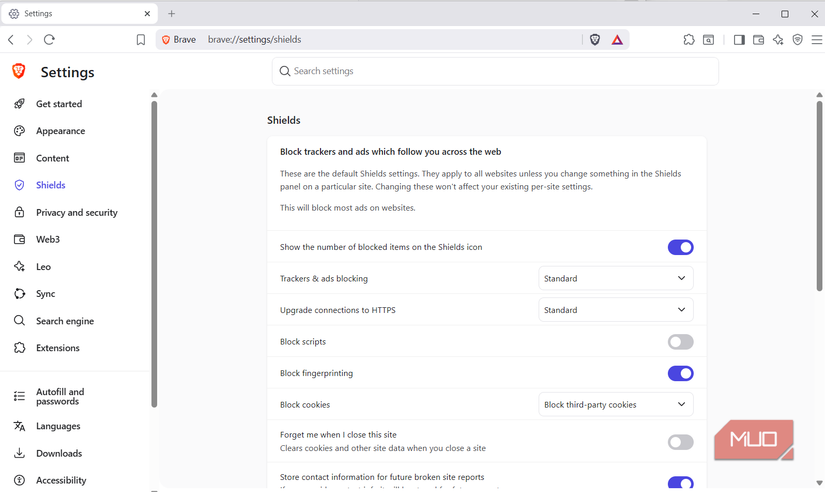Open Upgrade connections to HTTPS dropdown

[616, 310]
